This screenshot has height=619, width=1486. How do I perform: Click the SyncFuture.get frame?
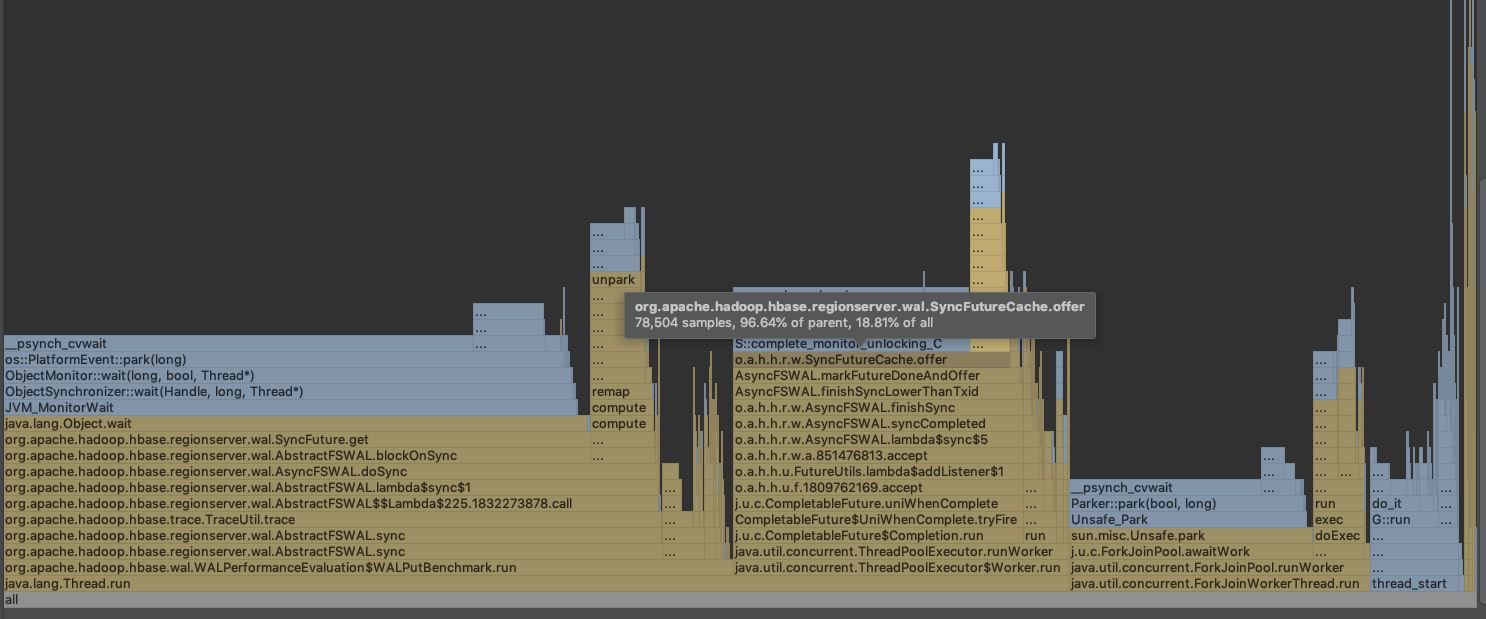coord(296,439)
